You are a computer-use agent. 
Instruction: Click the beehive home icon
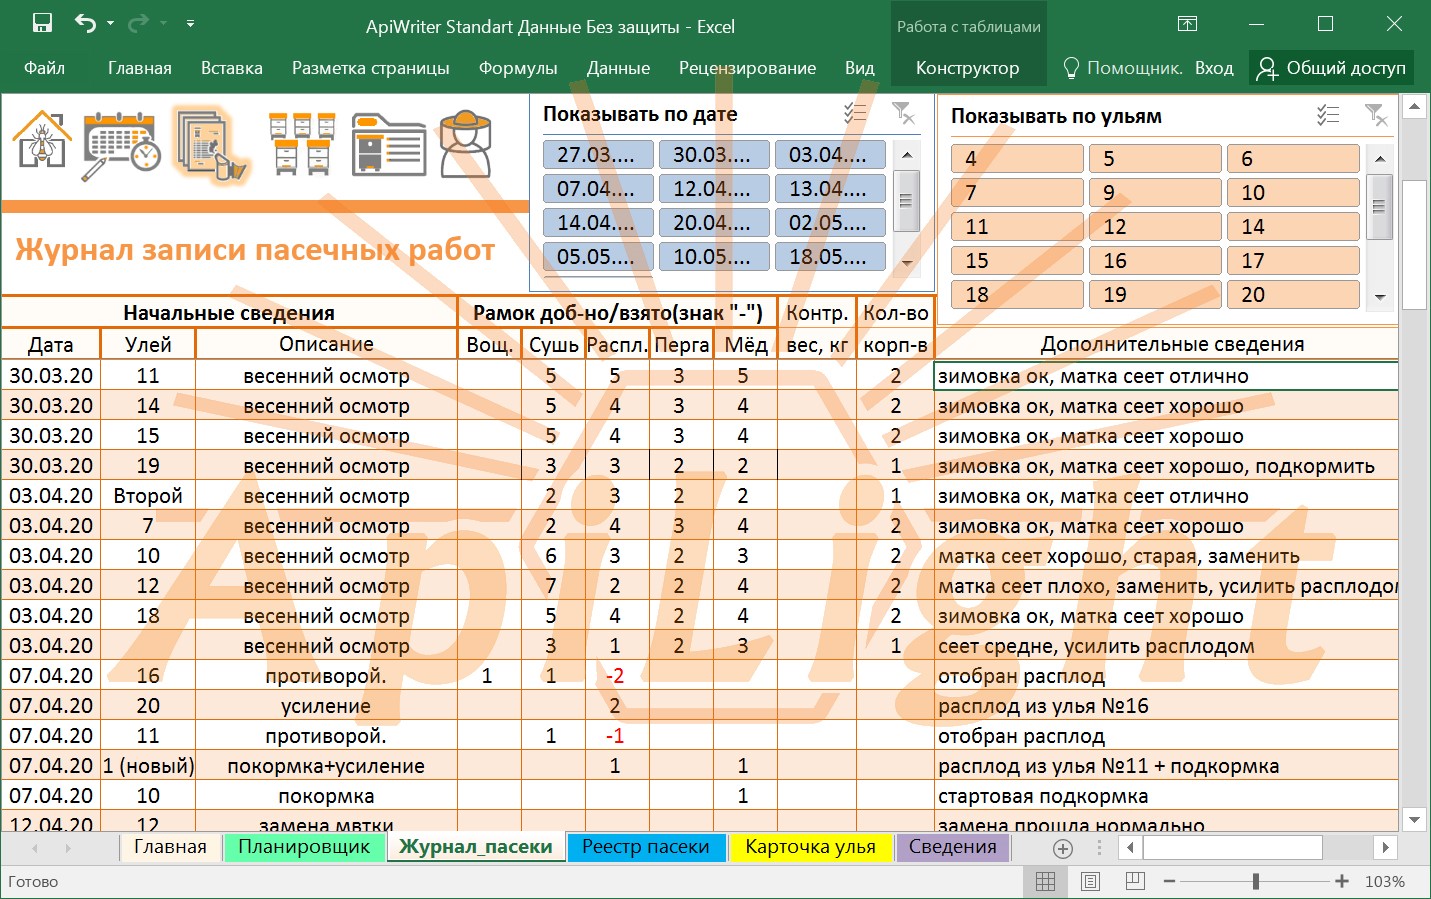(42, 141)
